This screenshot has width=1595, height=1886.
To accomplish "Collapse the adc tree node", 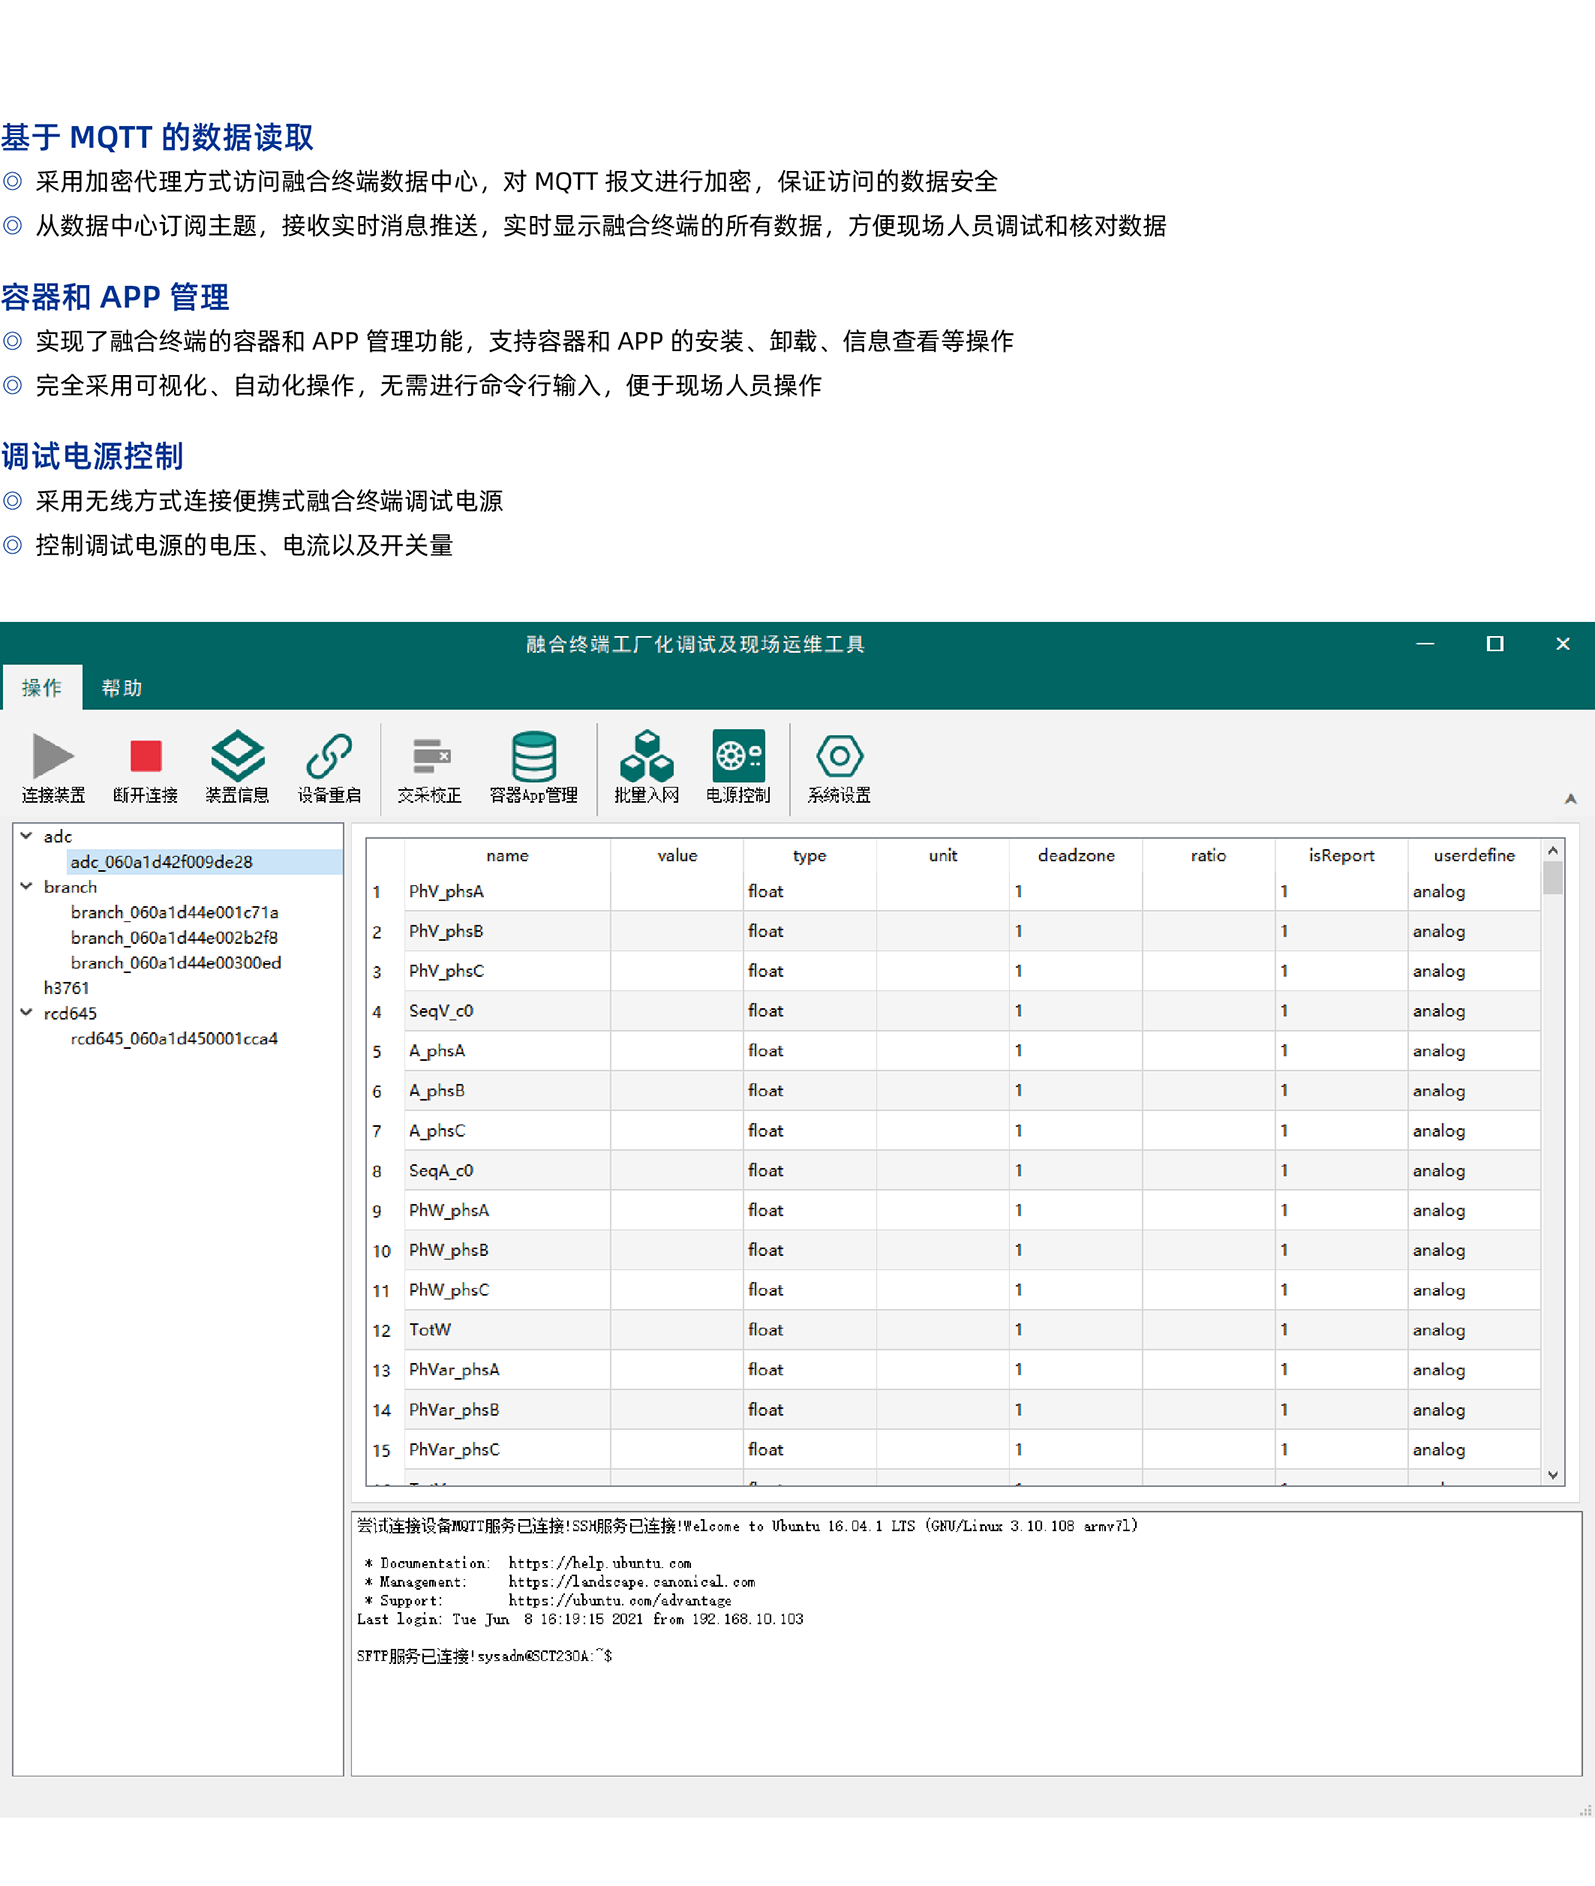I will pyautogui.click(x=27, y=836).
